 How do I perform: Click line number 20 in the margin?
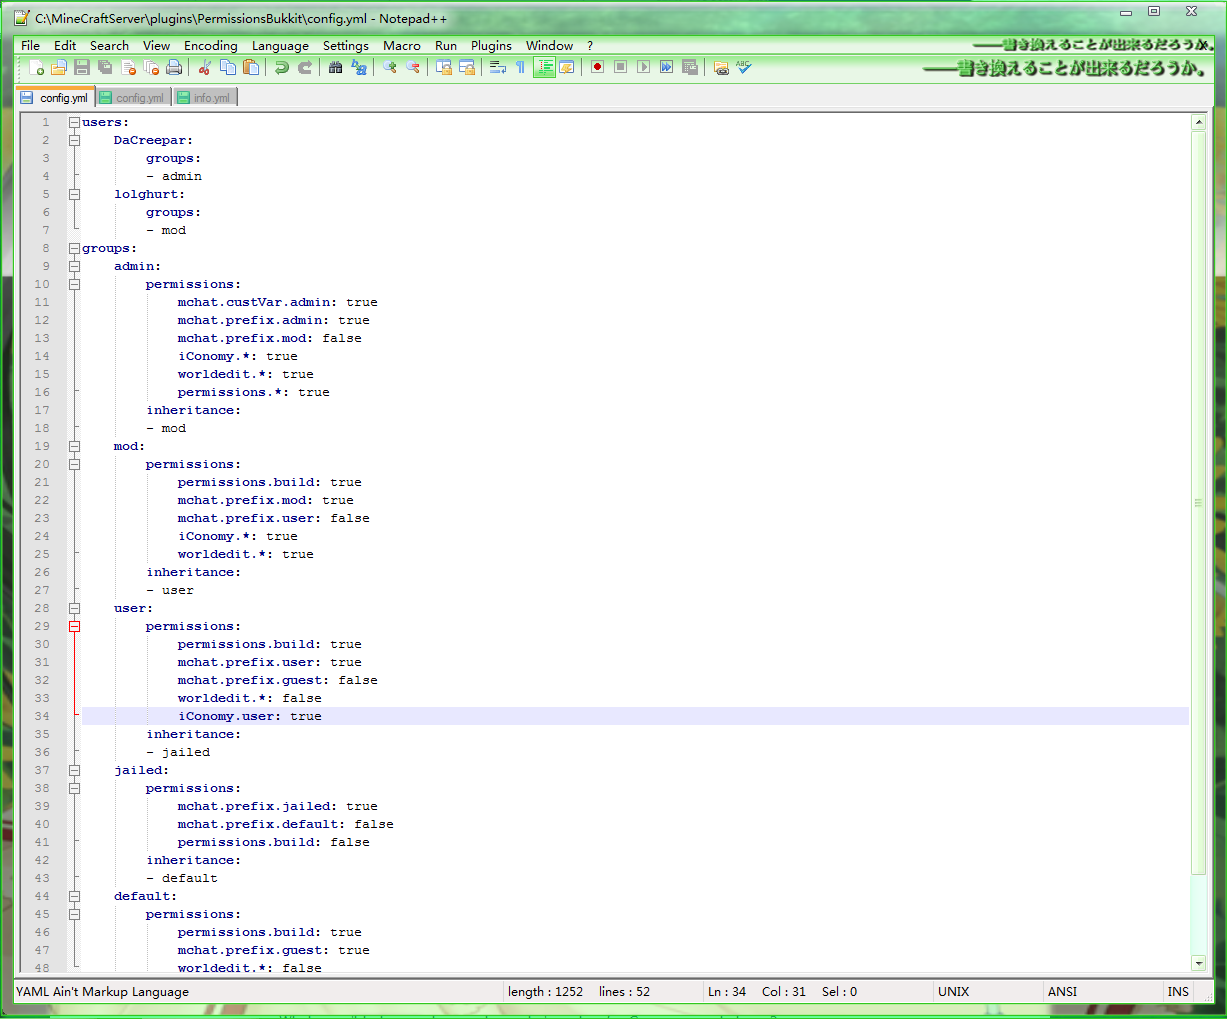(x=42, y=464)
